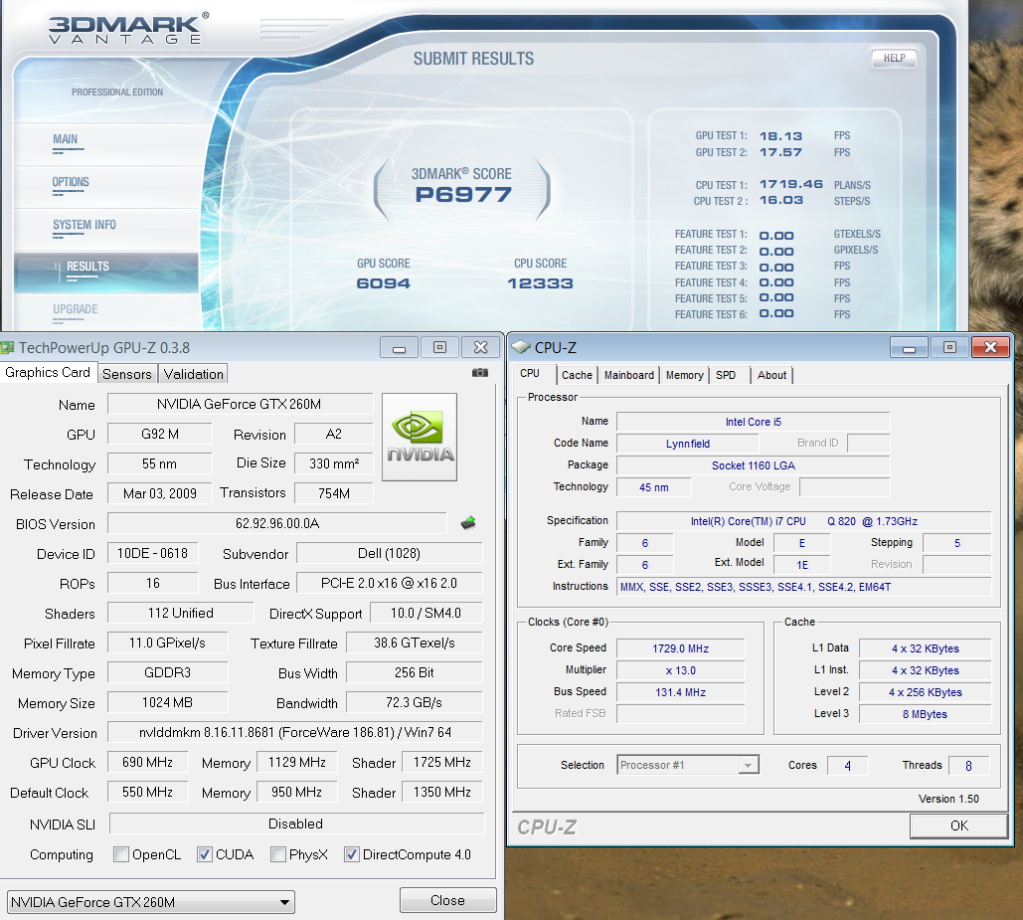Click the HELP button in 3DMark Vantage
Image resolution: width=1023 pixels, height=920 pixels.
894,58
